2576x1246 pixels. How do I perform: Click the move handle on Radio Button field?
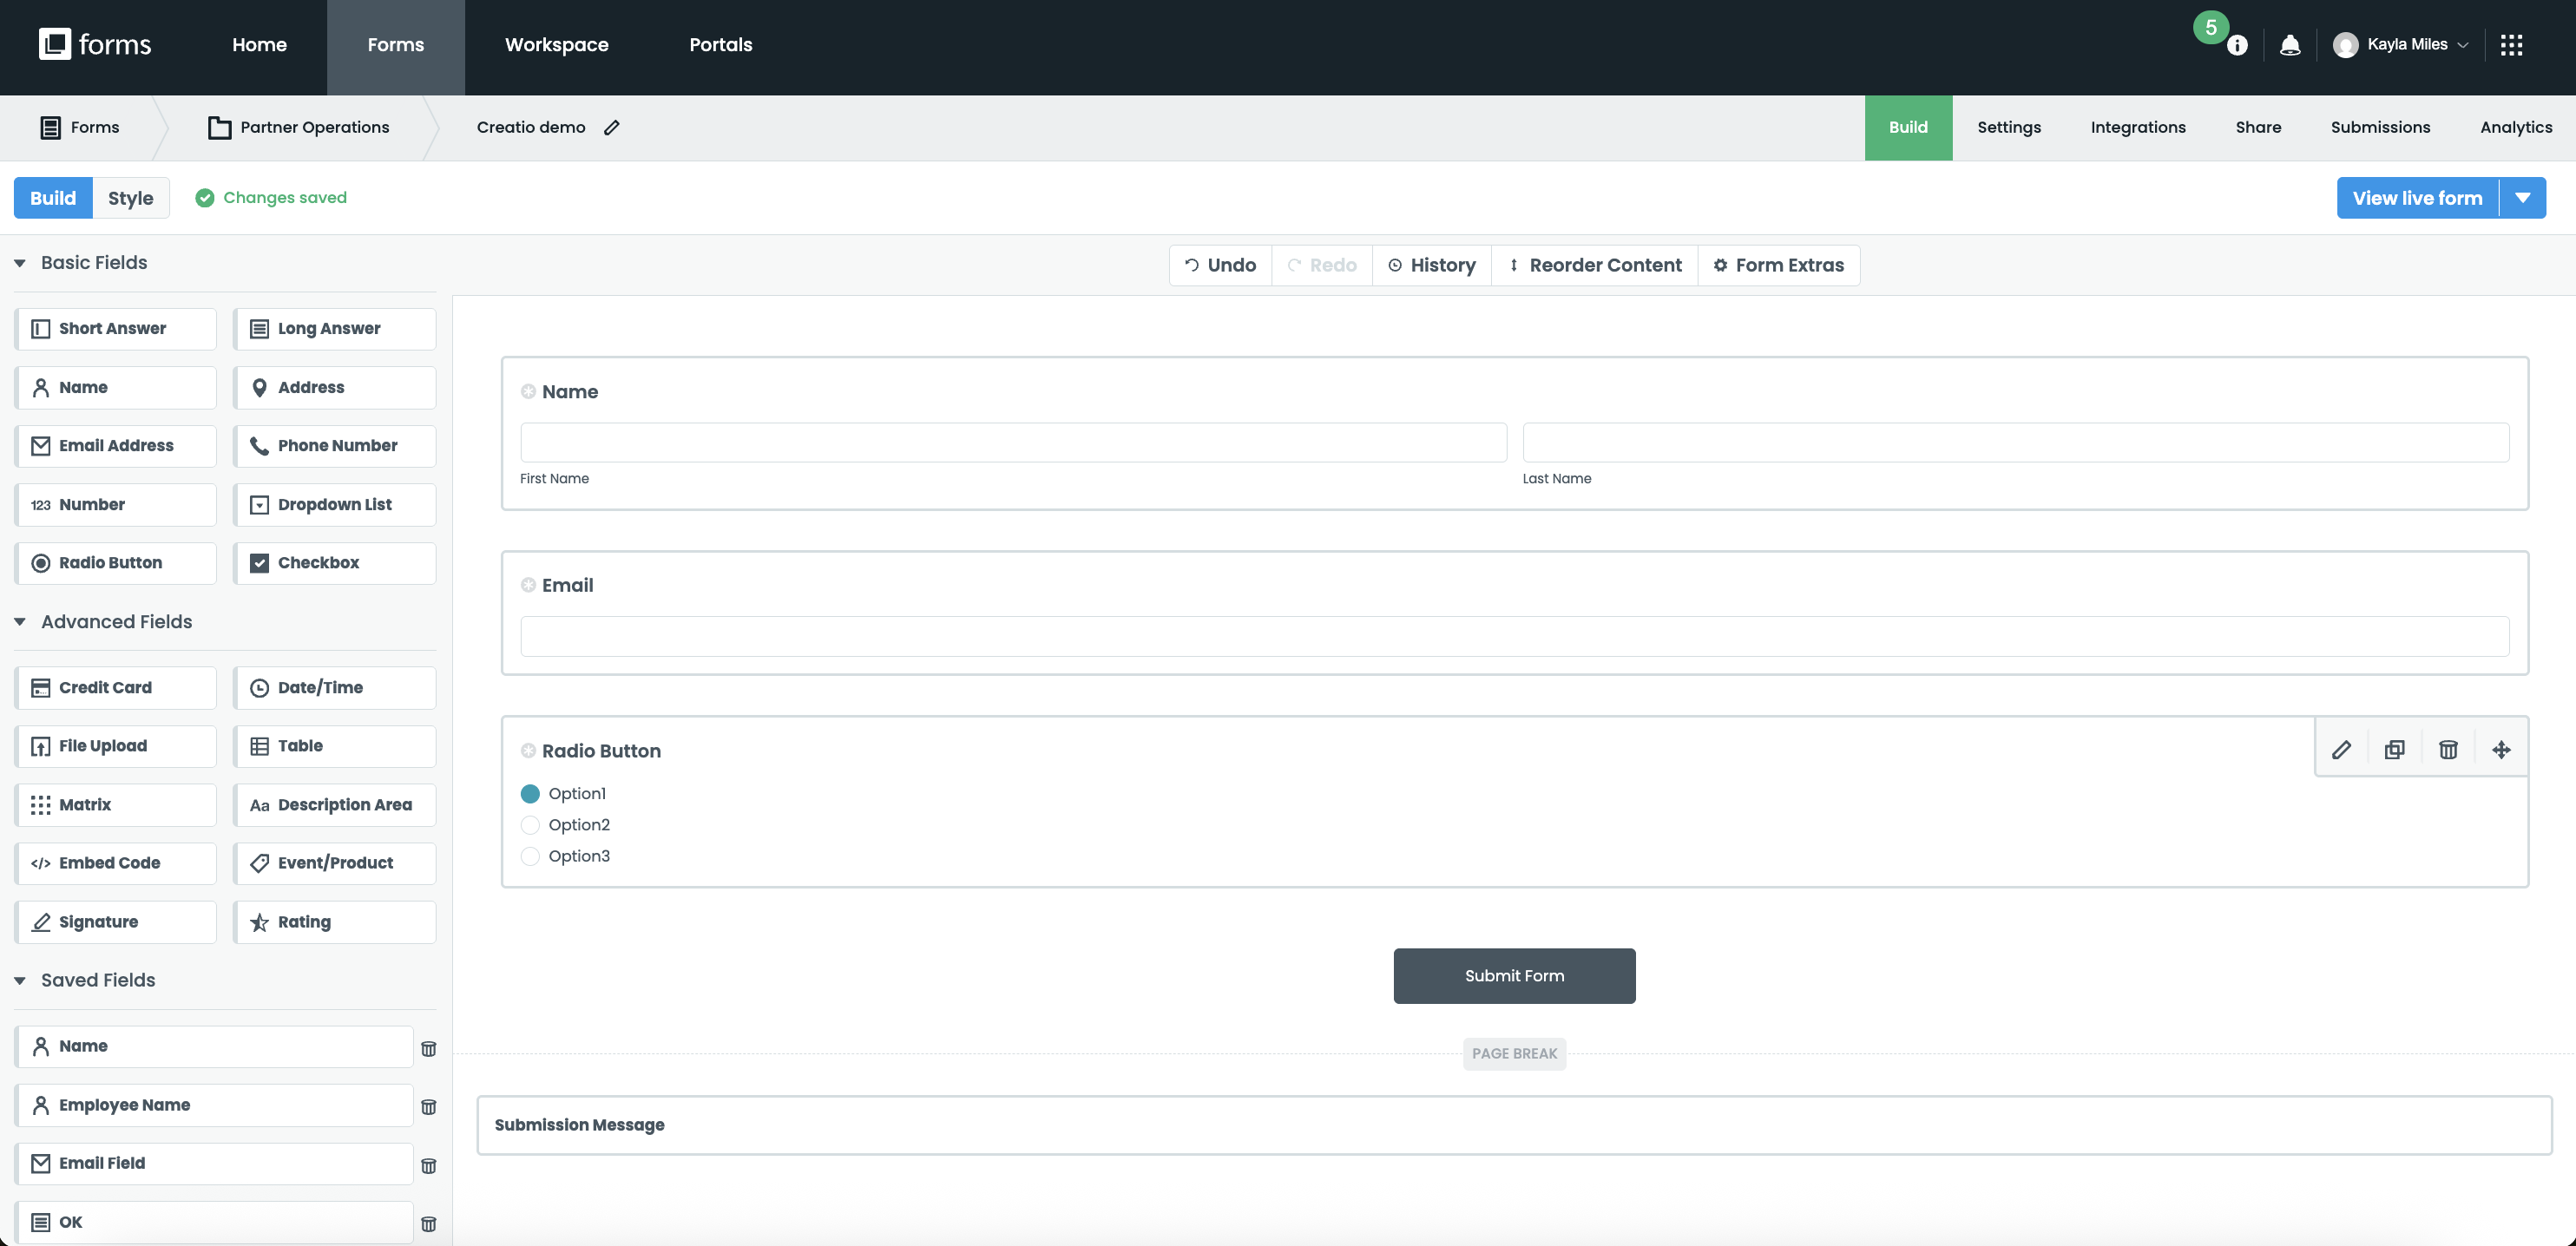pyautogui.click(x=2501, y=750)
